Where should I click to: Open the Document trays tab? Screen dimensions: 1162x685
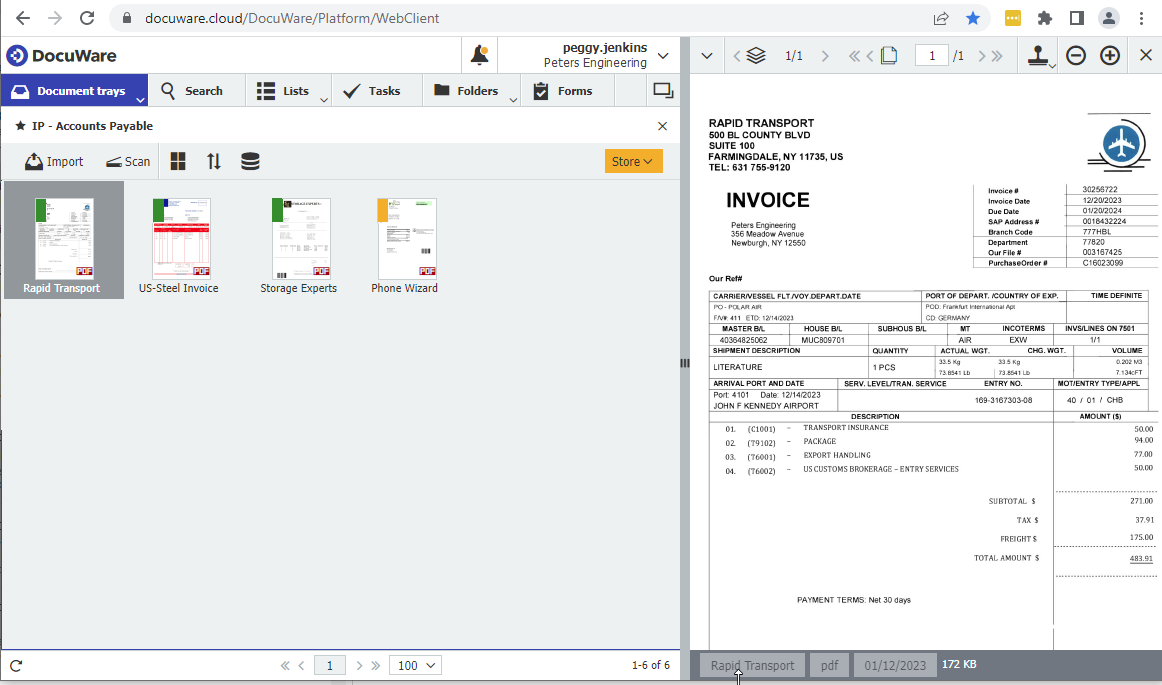(x=74, y=90)
